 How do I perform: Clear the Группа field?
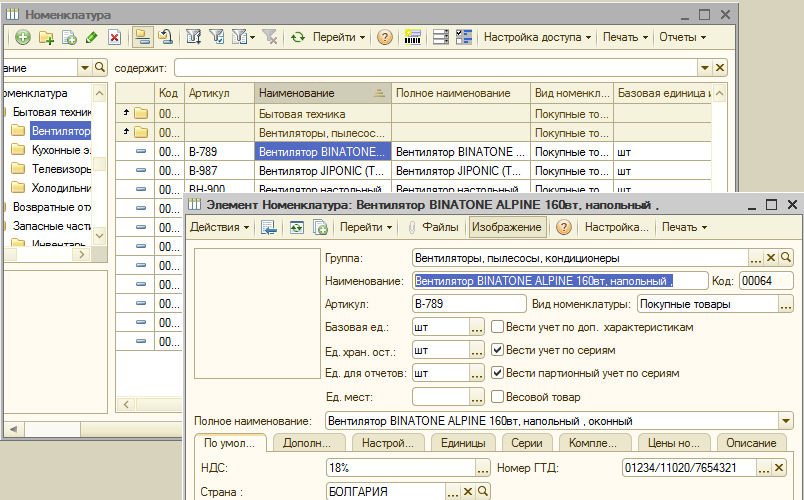click(771, 258)
